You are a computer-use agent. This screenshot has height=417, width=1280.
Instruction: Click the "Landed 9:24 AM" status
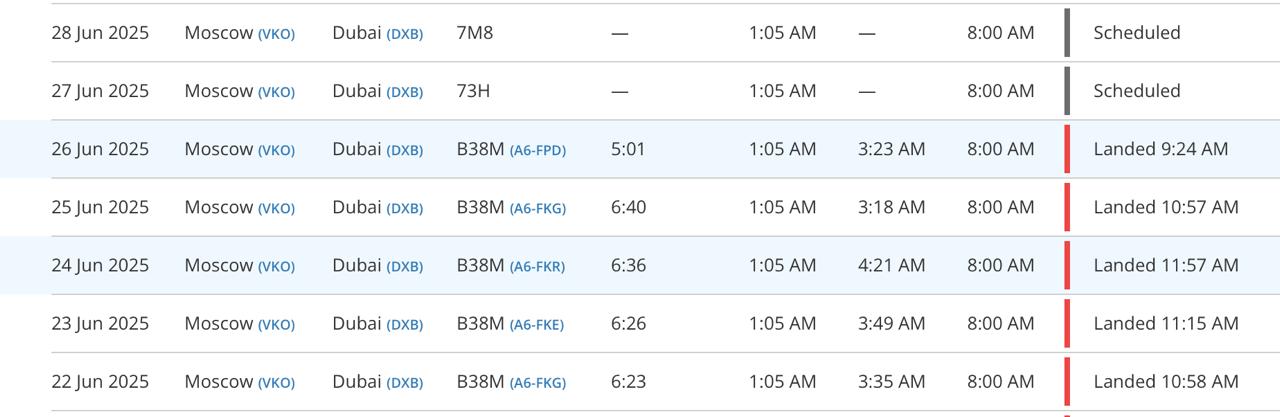tap(1161, 149)
